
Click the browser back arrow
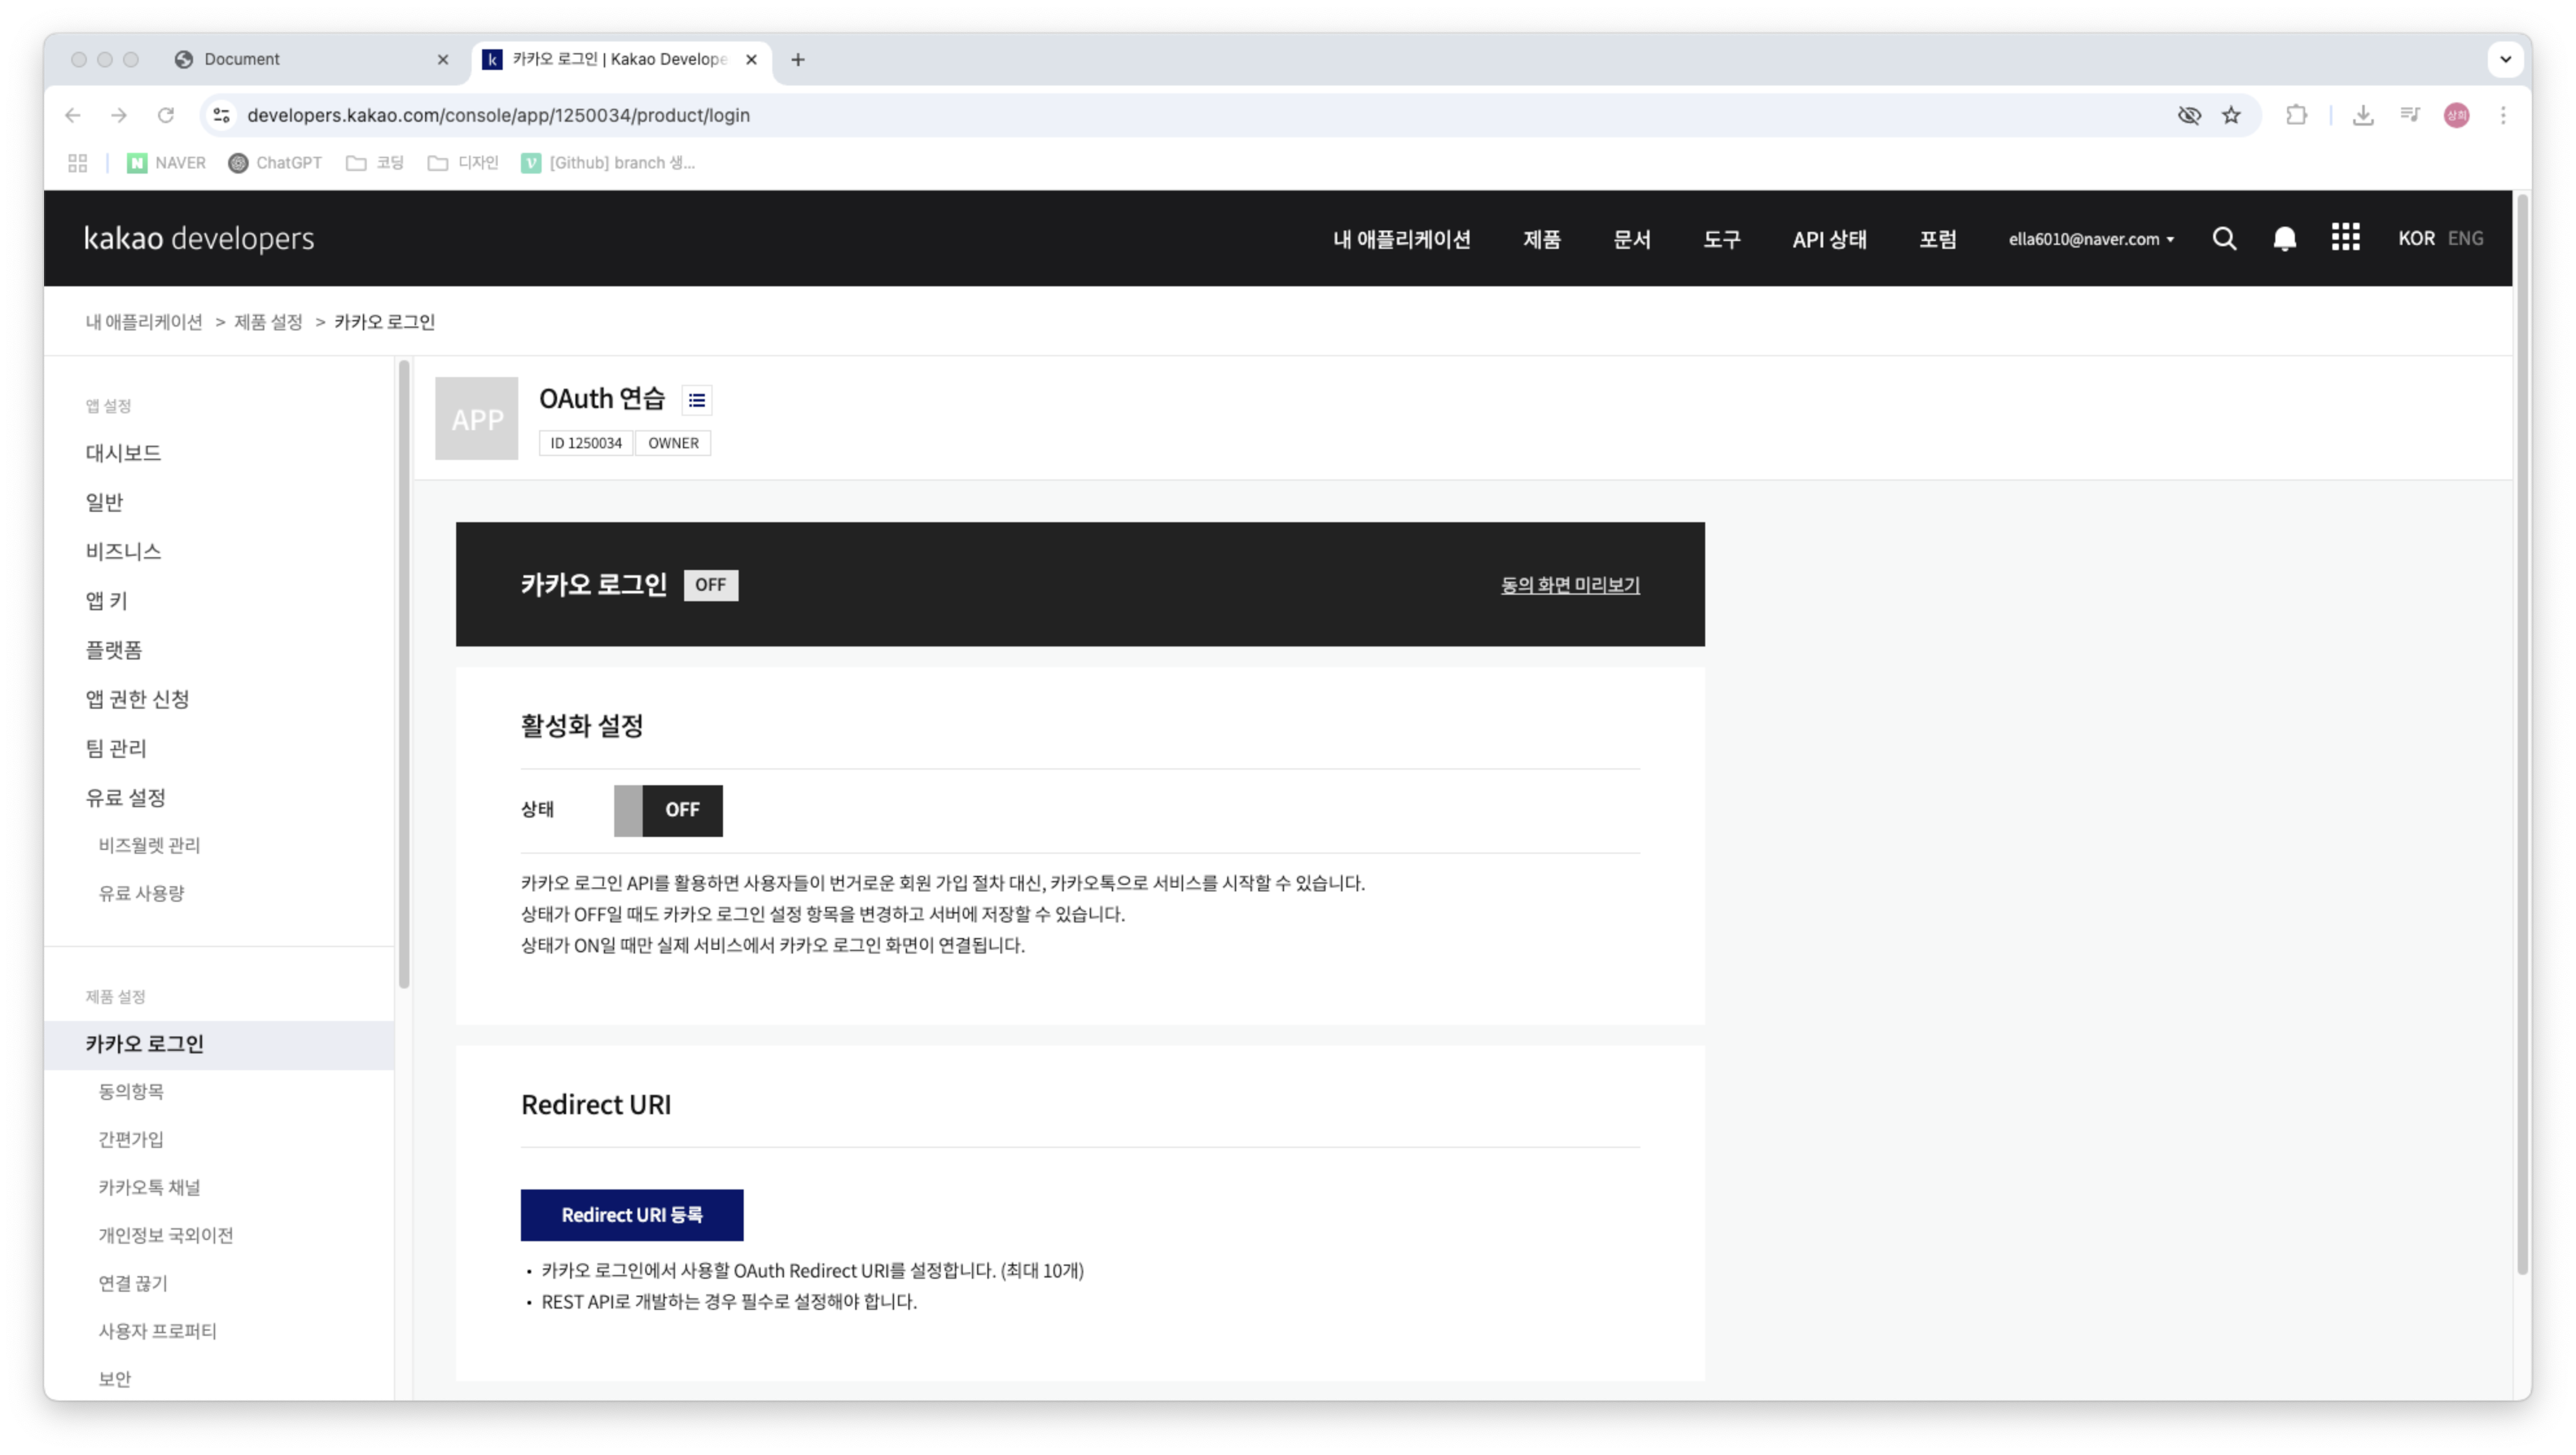(x=73, y=115)
